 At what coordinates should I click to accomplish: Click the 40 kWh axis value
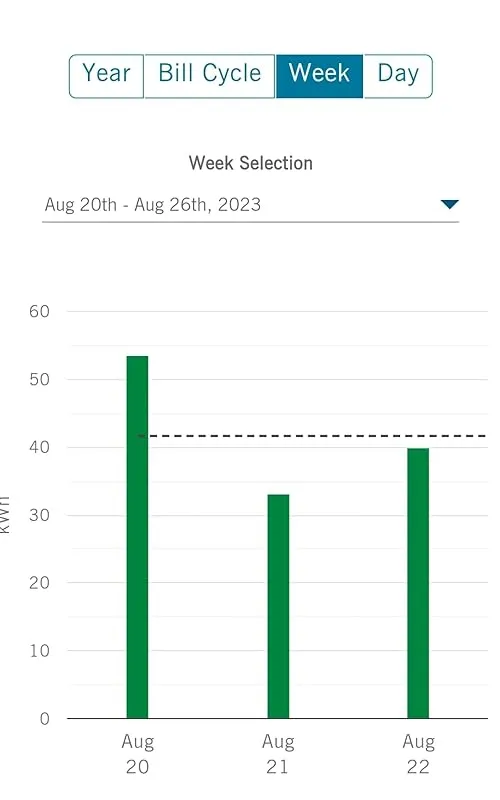coord(39,447)
